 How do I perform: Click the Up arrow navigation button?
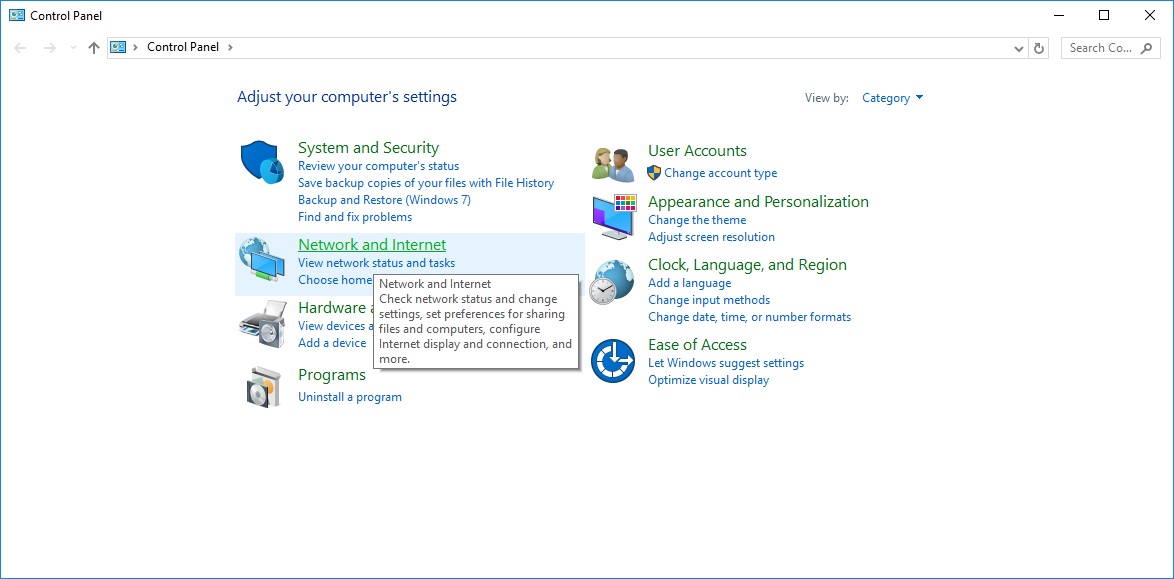click(94, 47)
